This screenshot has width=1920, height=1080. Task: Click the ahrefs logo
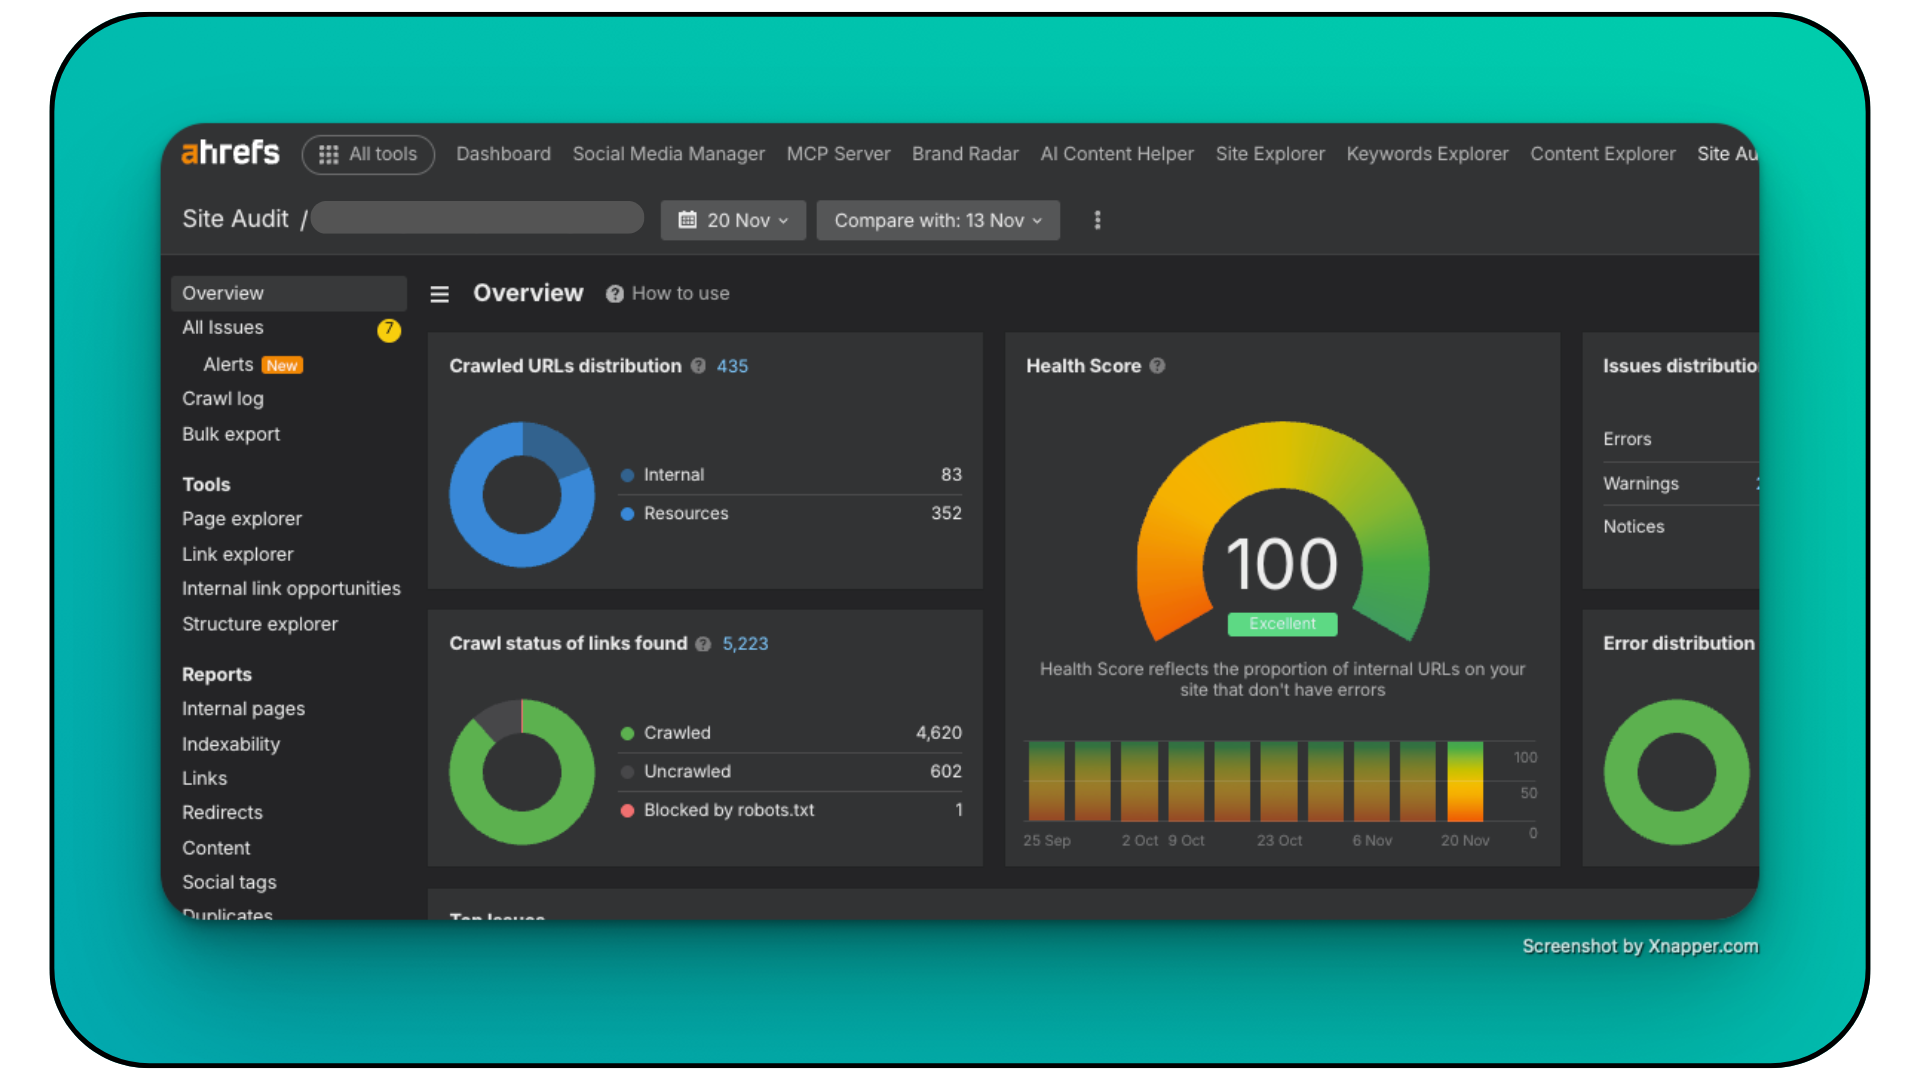coord(230,153)
